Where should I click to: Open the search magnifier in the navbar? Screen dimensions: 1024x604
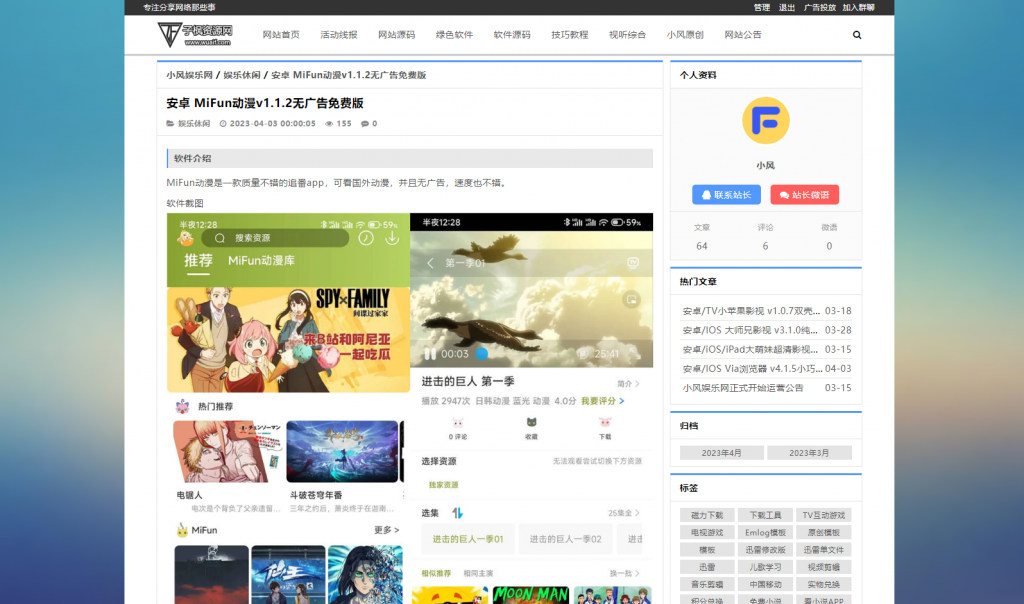click(856, 34)
